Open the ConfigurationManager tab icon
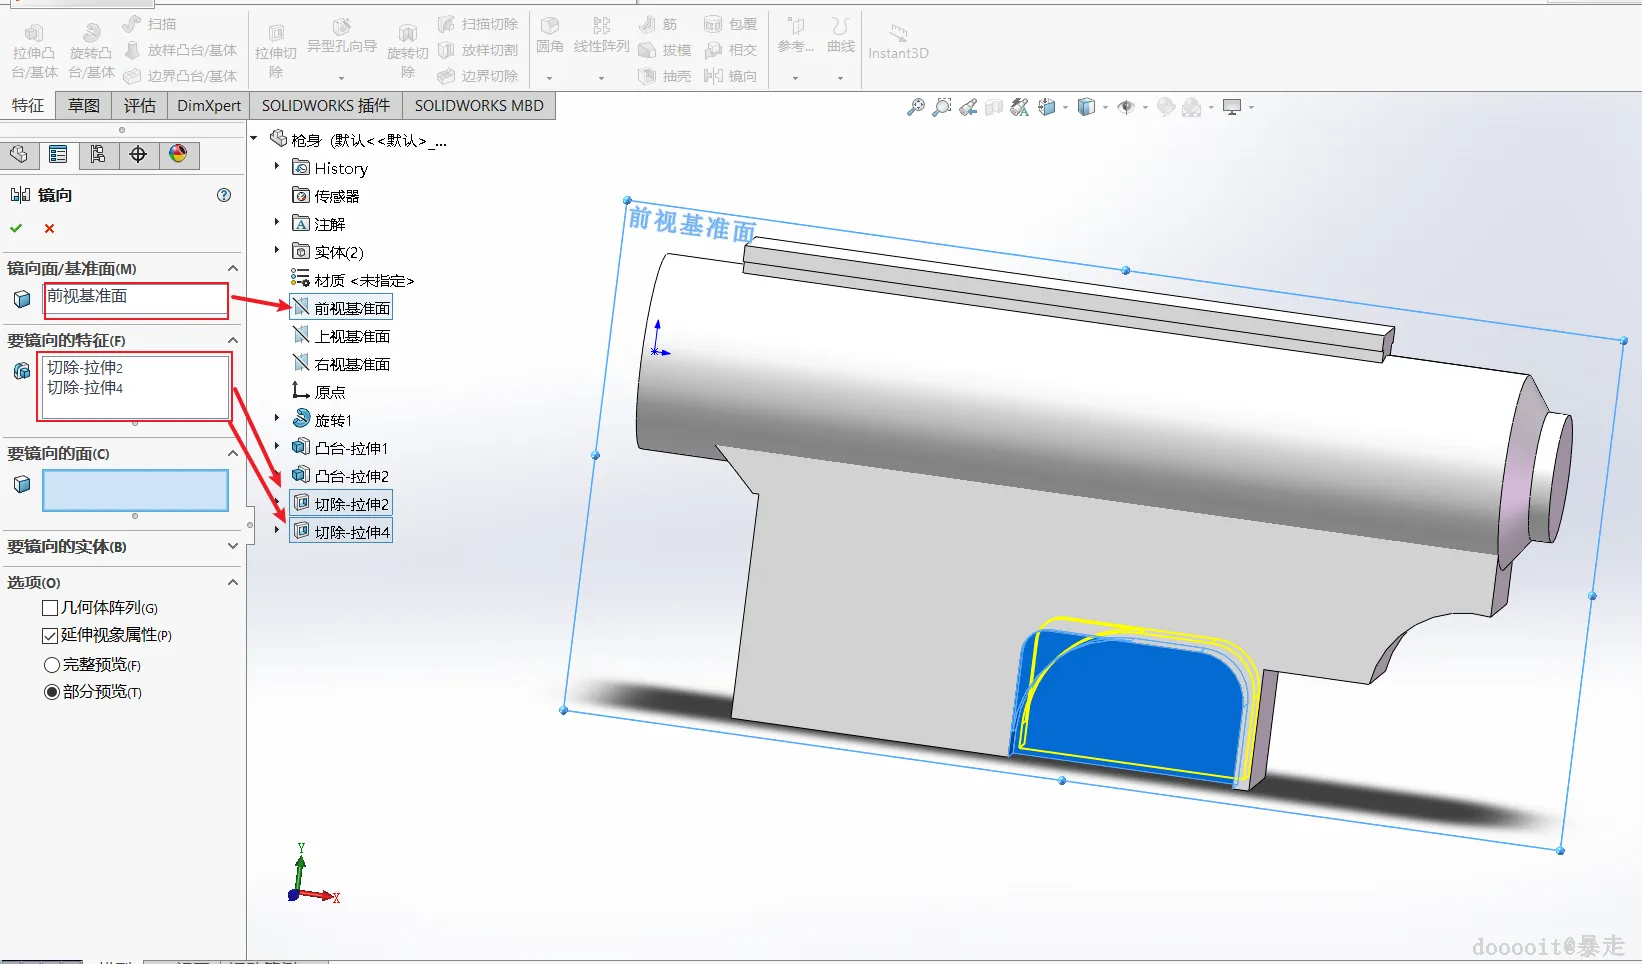Image resolution: width=1642 pixels, height=964 pixels. pyautogui.click(x=98, y=154)
